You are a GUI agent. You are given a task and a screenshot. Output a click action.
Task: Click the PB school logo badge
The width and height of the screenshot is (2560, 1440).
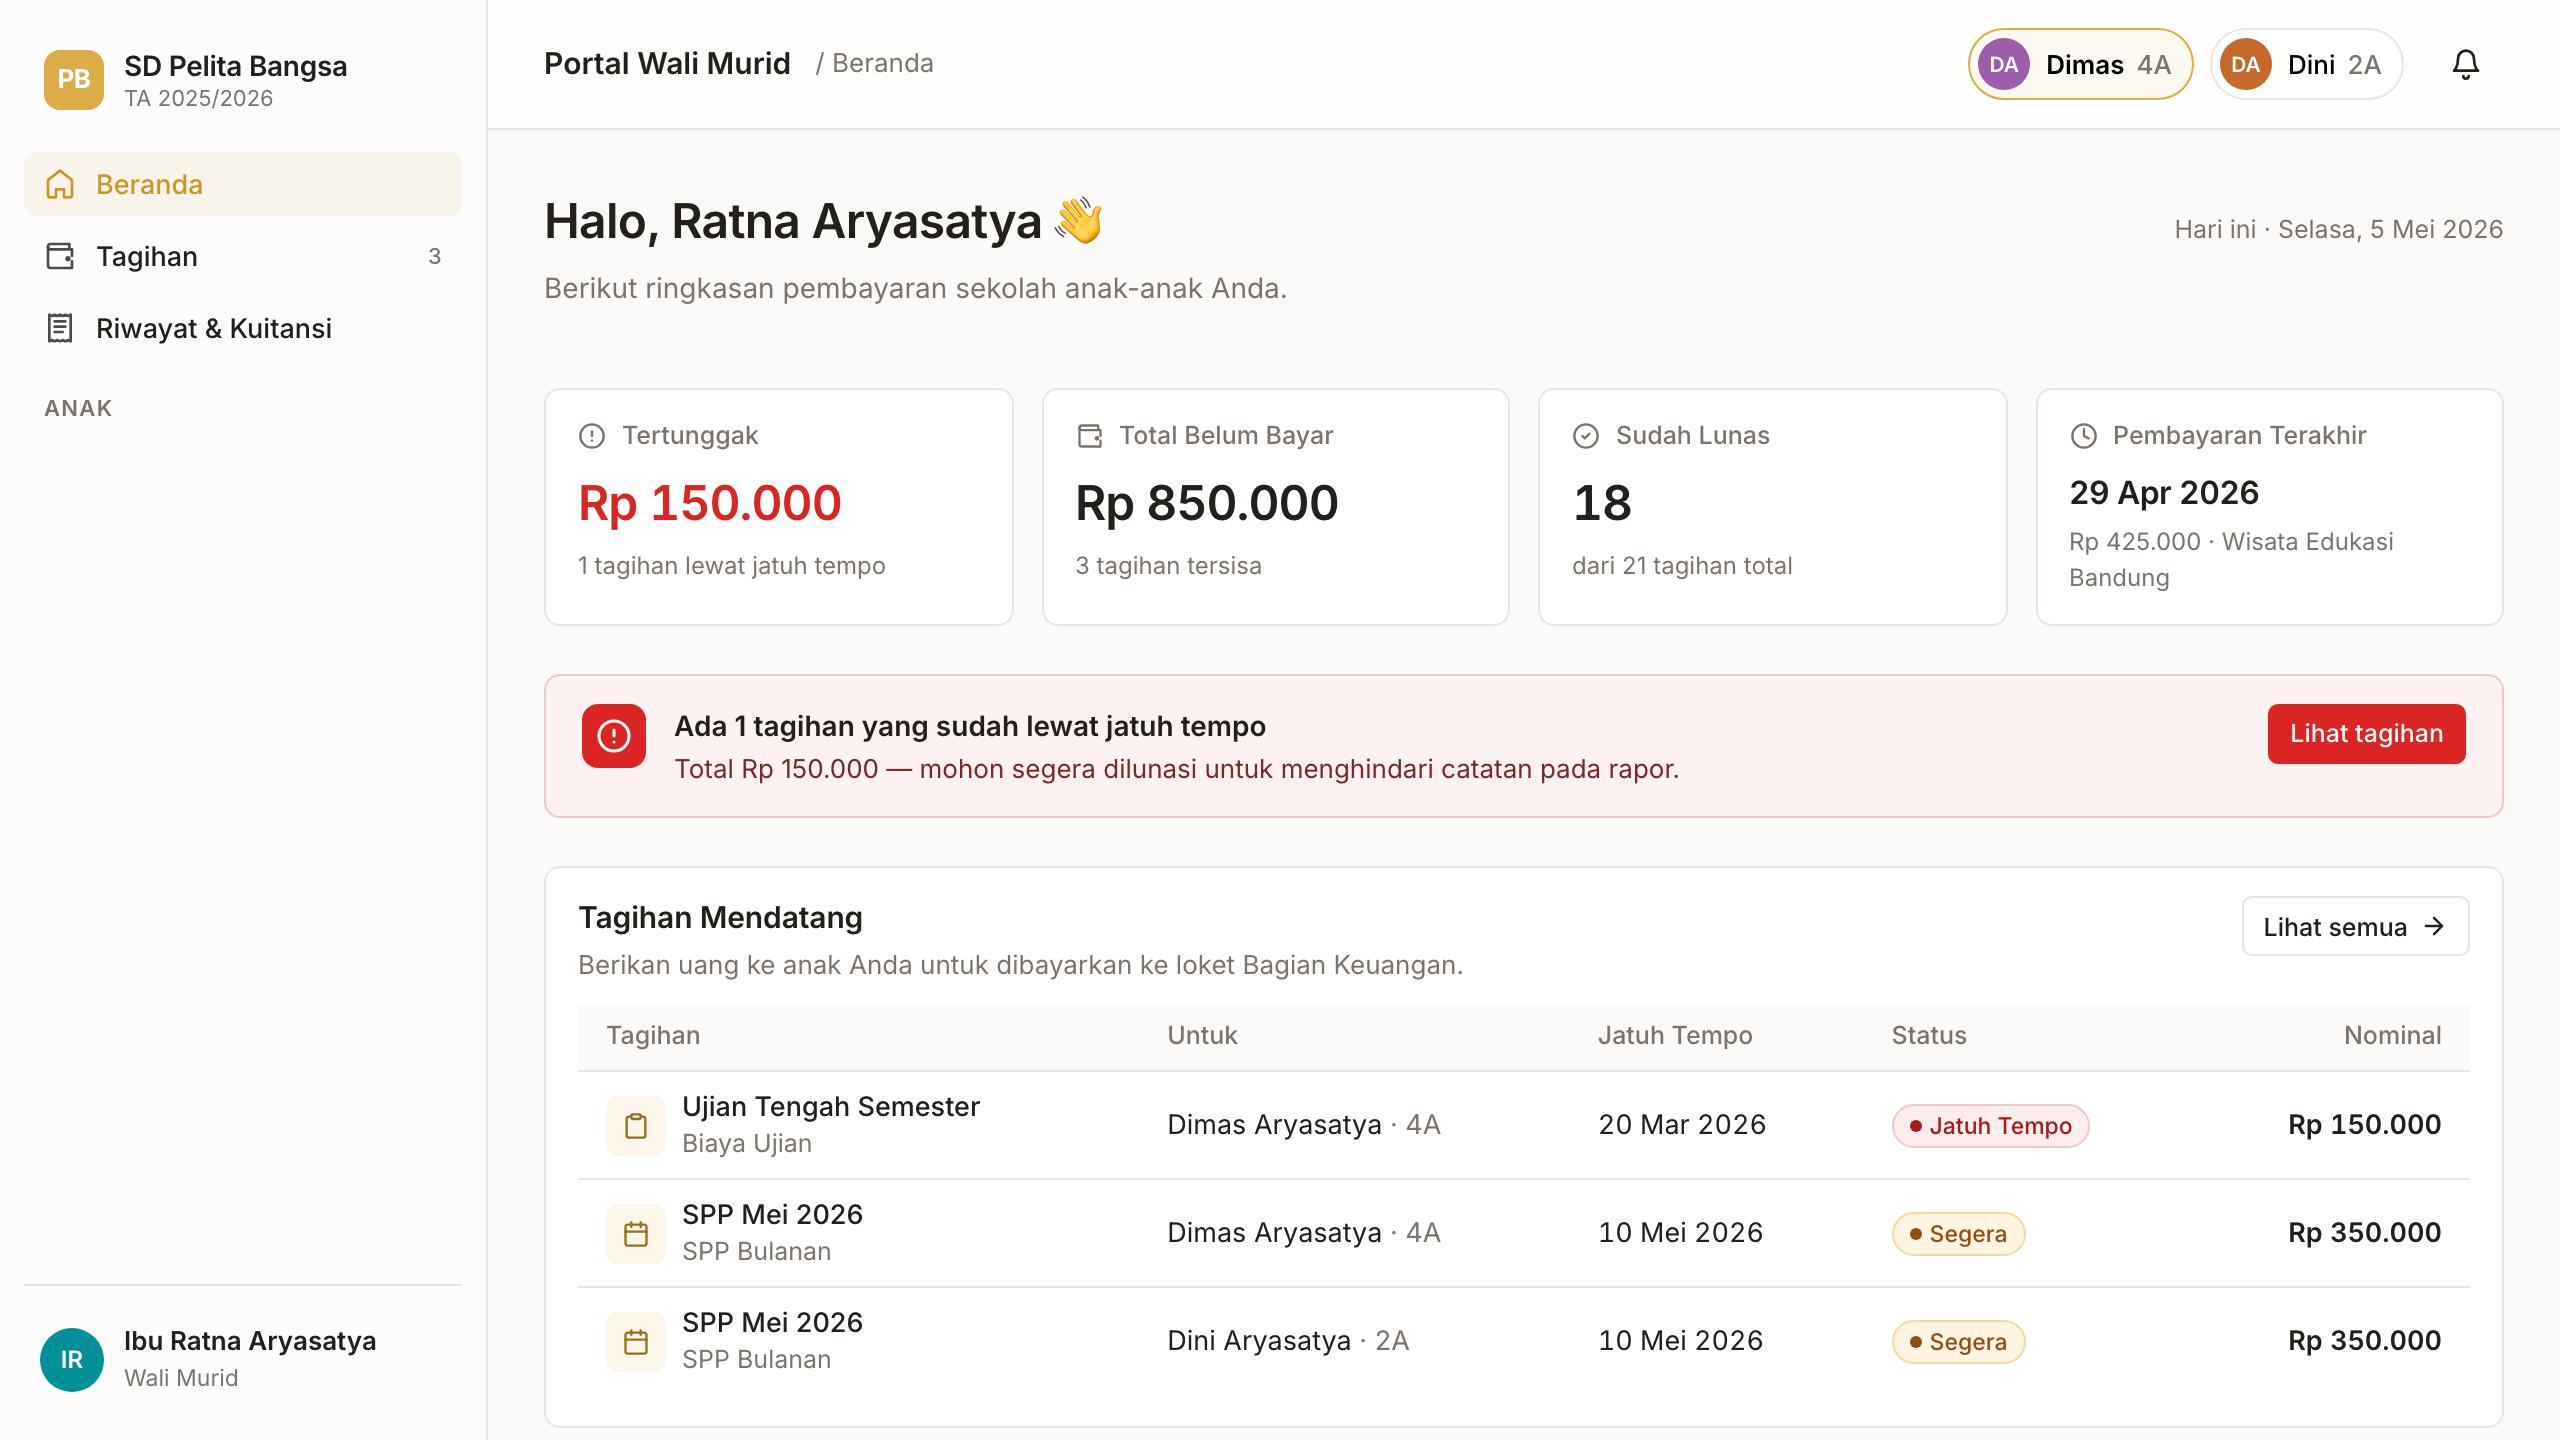pyautogui.click(x=73, y=79)
